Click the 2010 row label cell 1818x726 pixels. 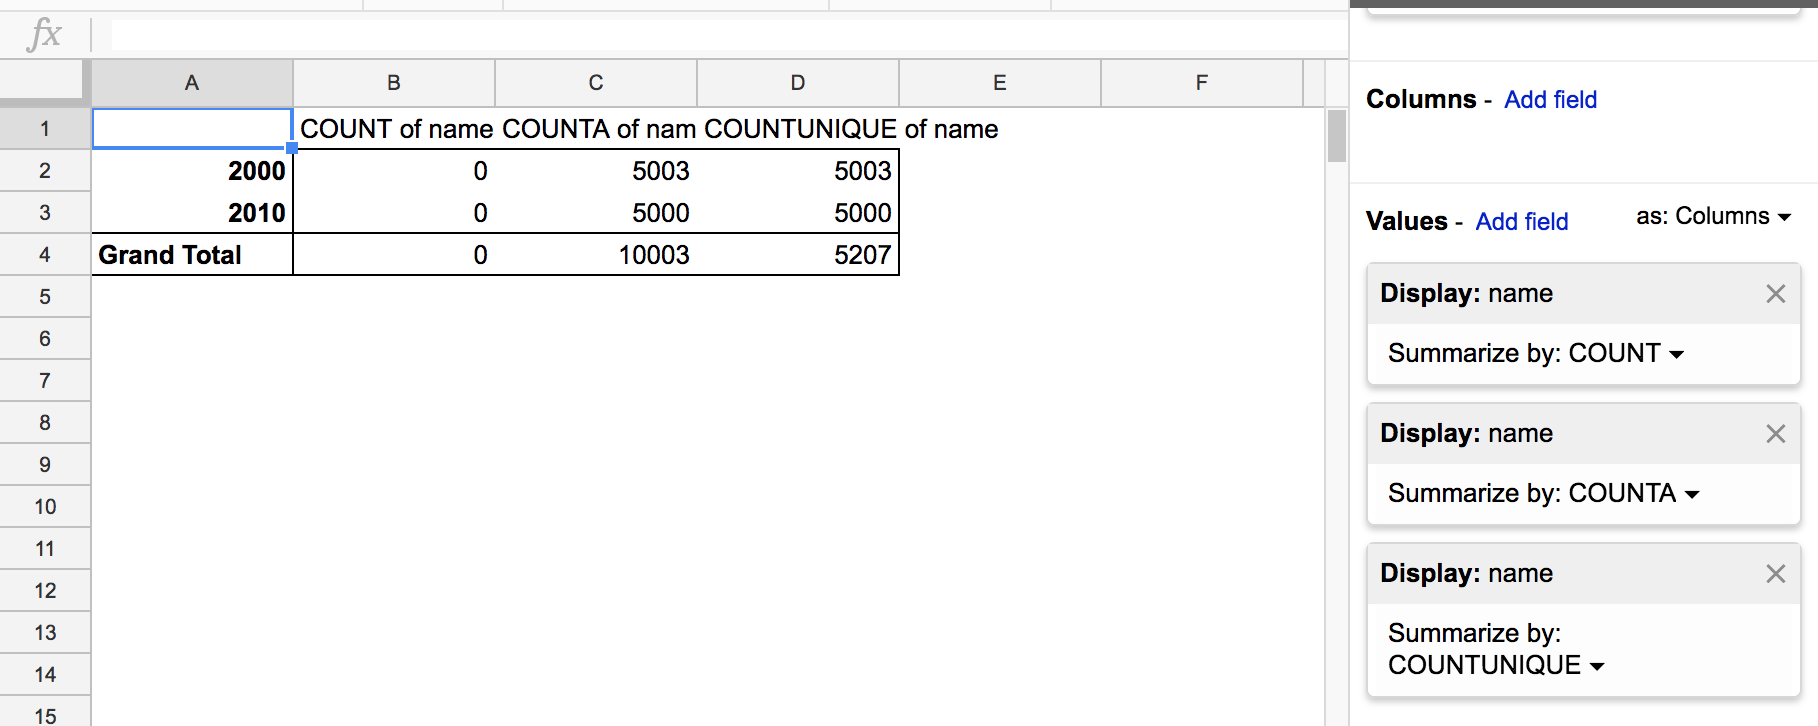pyautogui.click(x=192, y=213)
